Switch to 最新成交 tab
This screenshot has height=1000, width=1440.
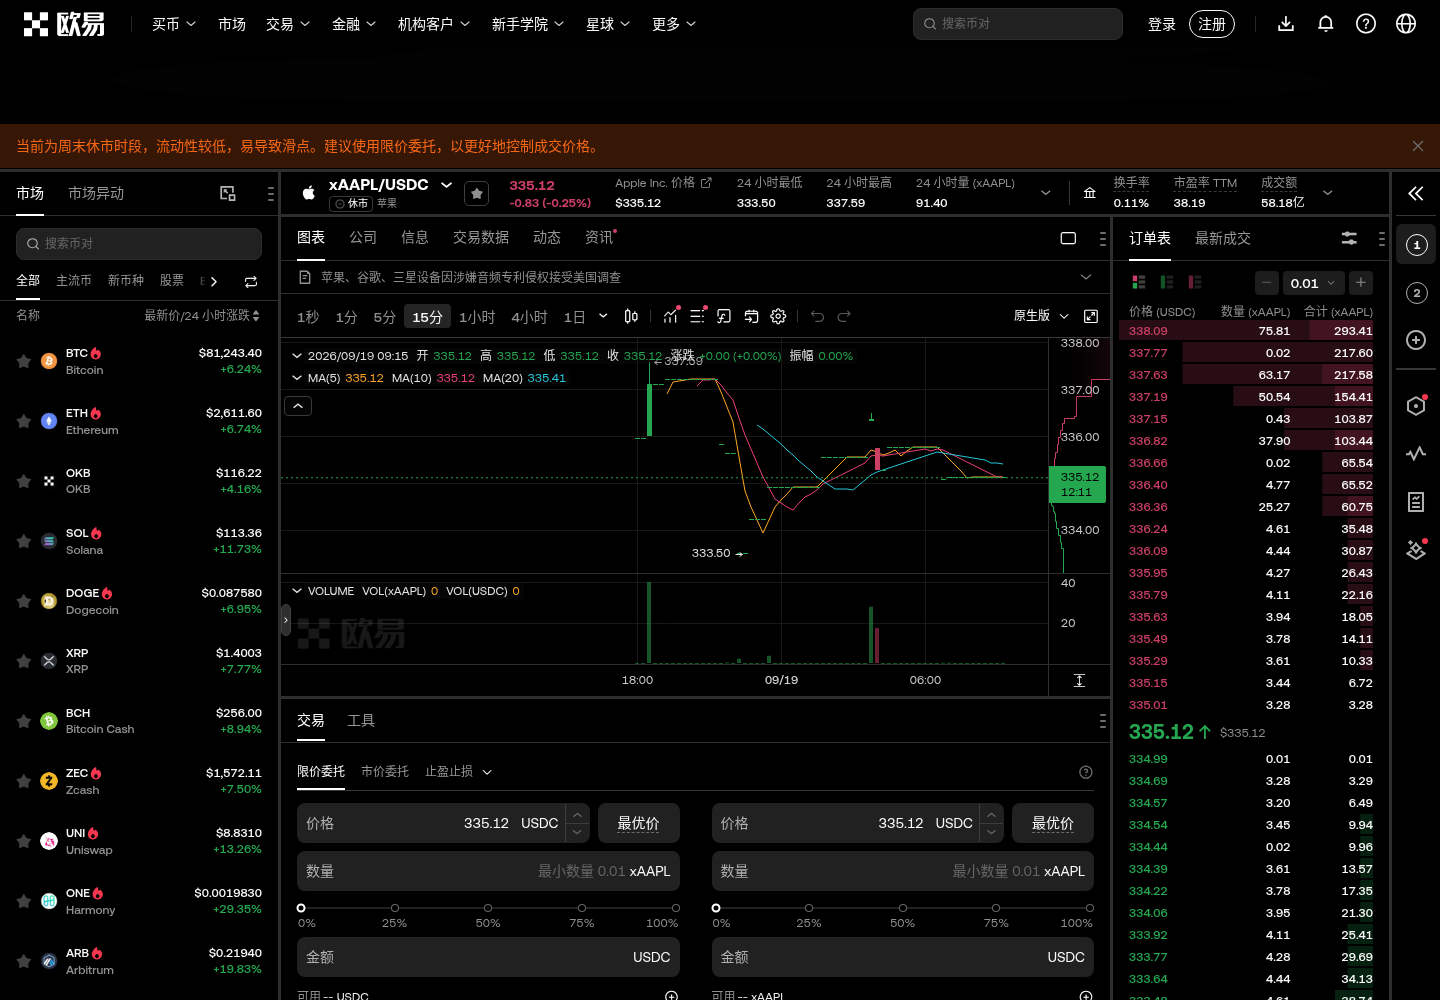coord(1223,238)
